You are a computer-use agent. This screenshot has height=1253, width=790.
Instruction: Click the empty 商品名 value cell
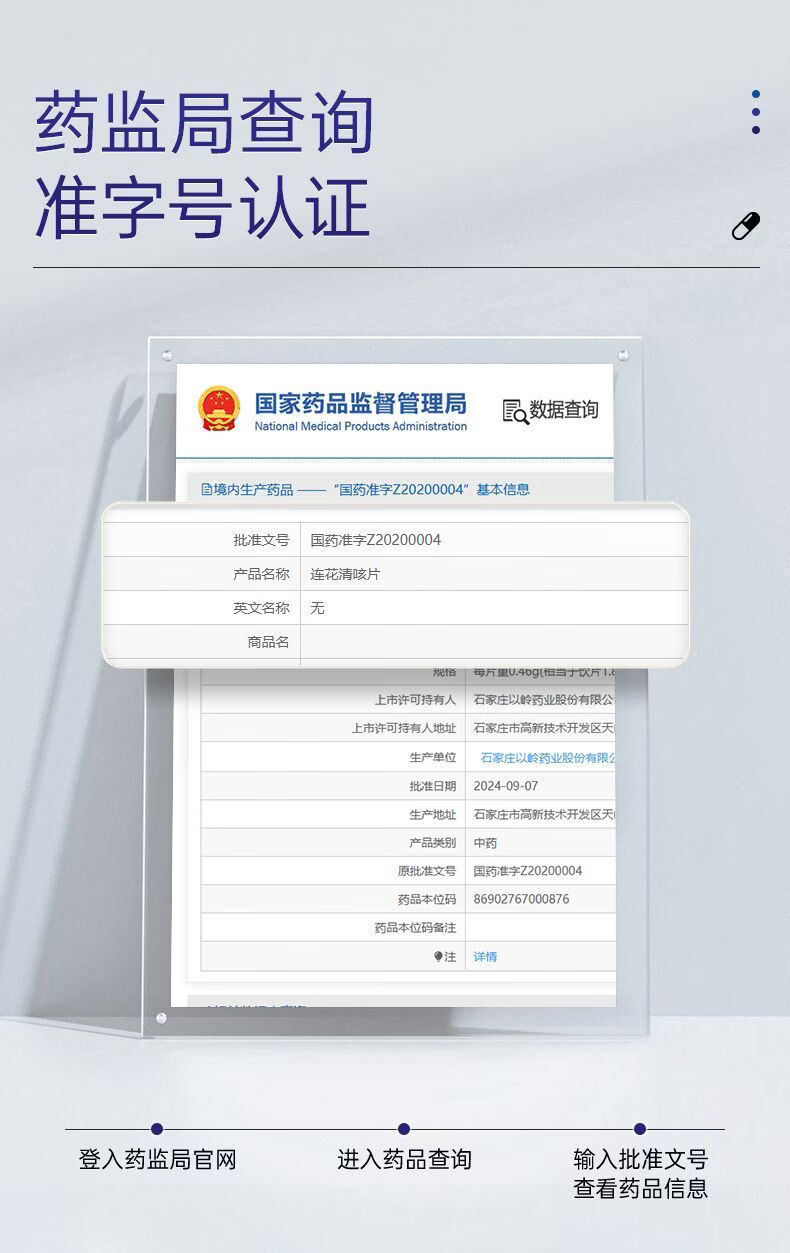click(x=494, y=642)
